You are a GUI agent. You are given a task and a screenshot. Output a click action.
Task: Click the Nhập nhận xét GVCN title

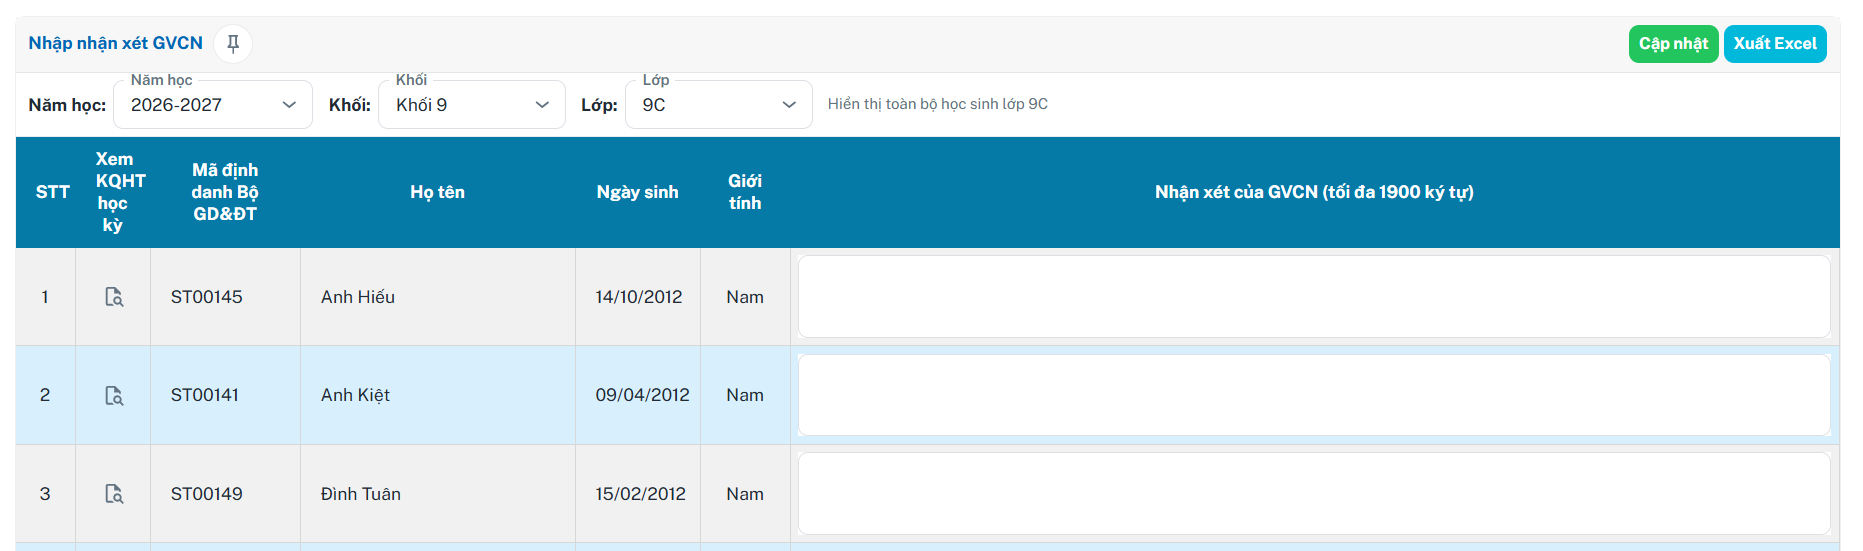[116, 43]
